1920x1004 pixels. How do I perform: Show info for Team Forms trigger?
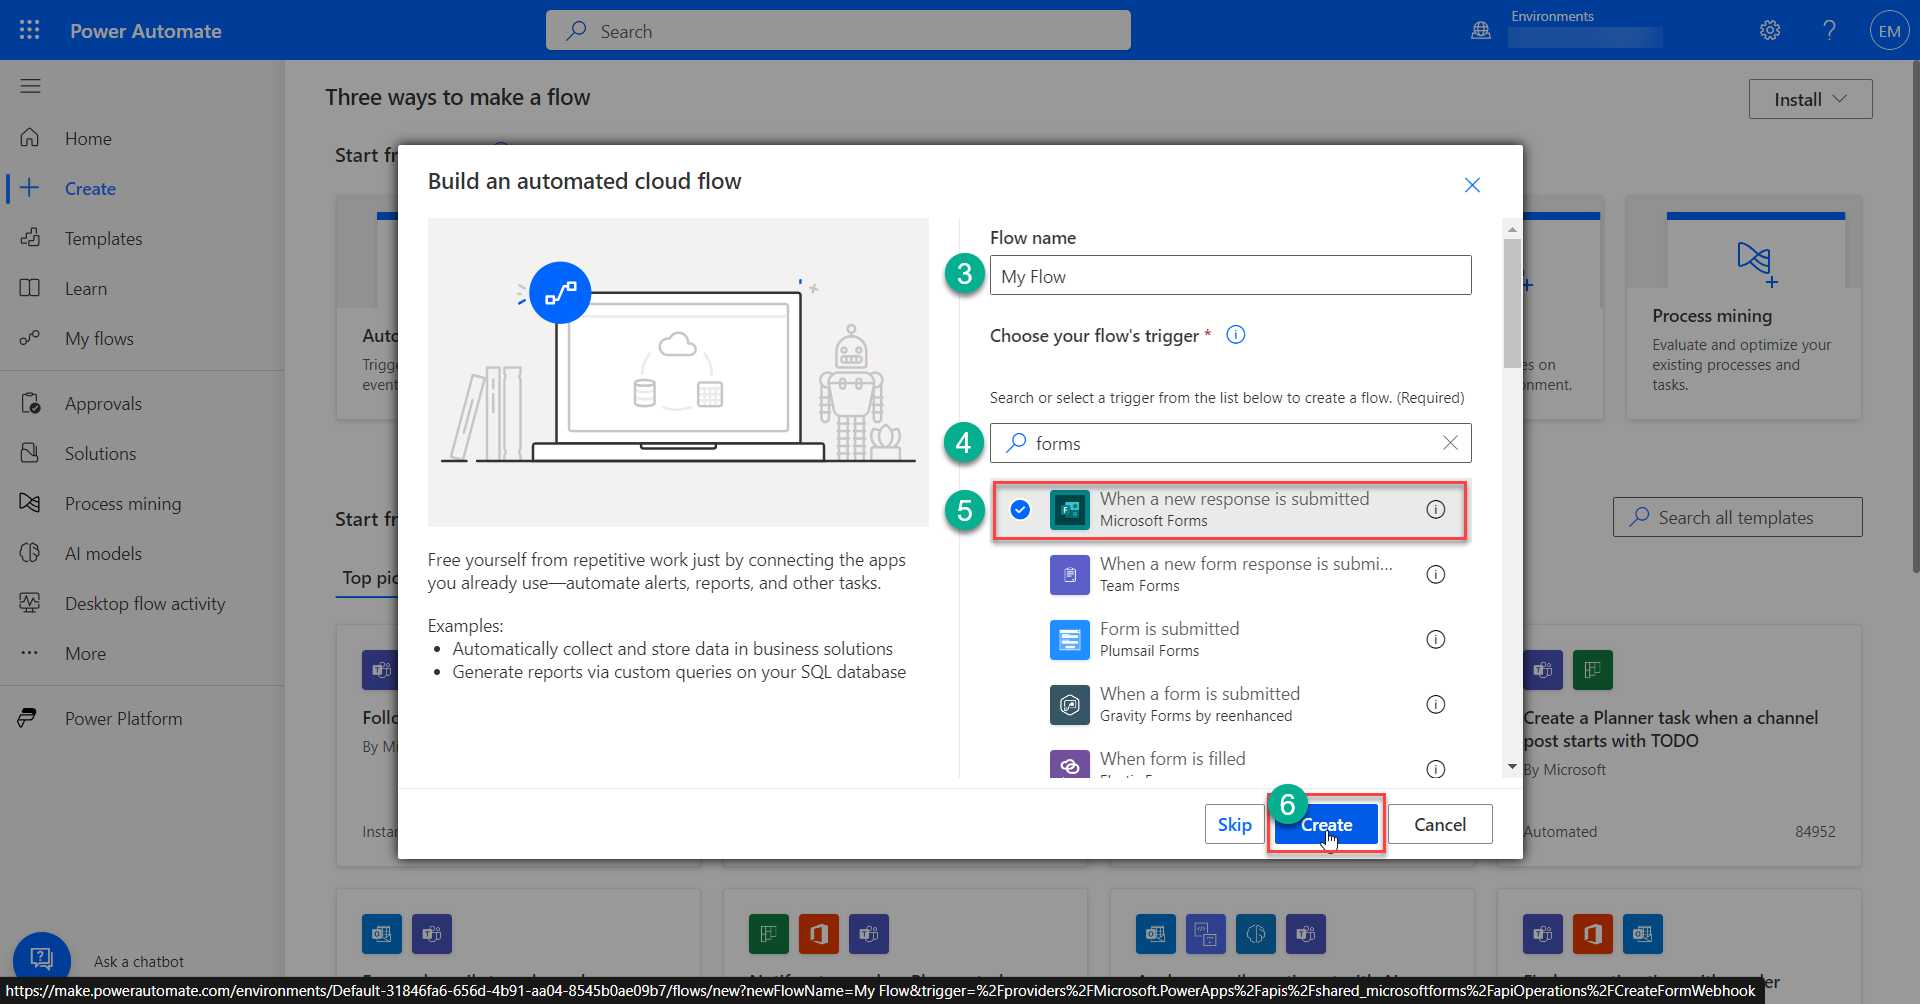[1435, 574]
